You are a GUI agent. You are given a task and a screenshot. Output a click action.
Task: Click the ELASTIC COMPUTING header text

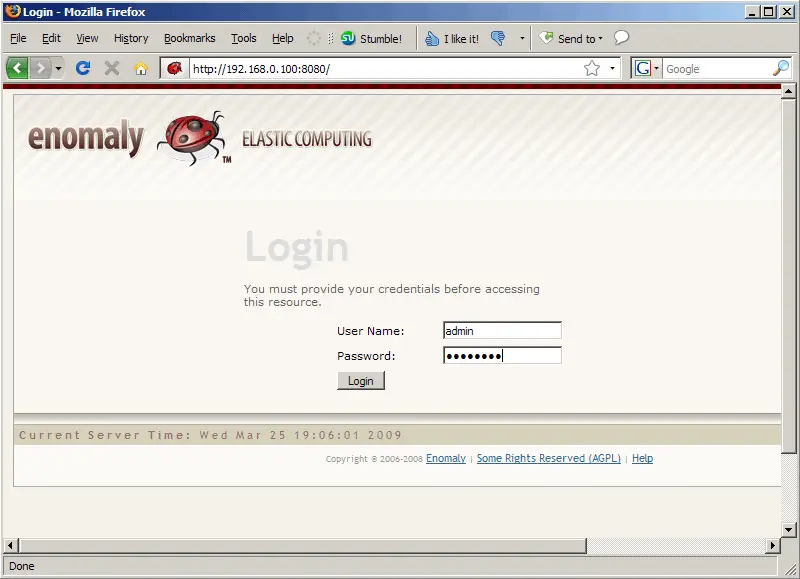pos(307,139)
